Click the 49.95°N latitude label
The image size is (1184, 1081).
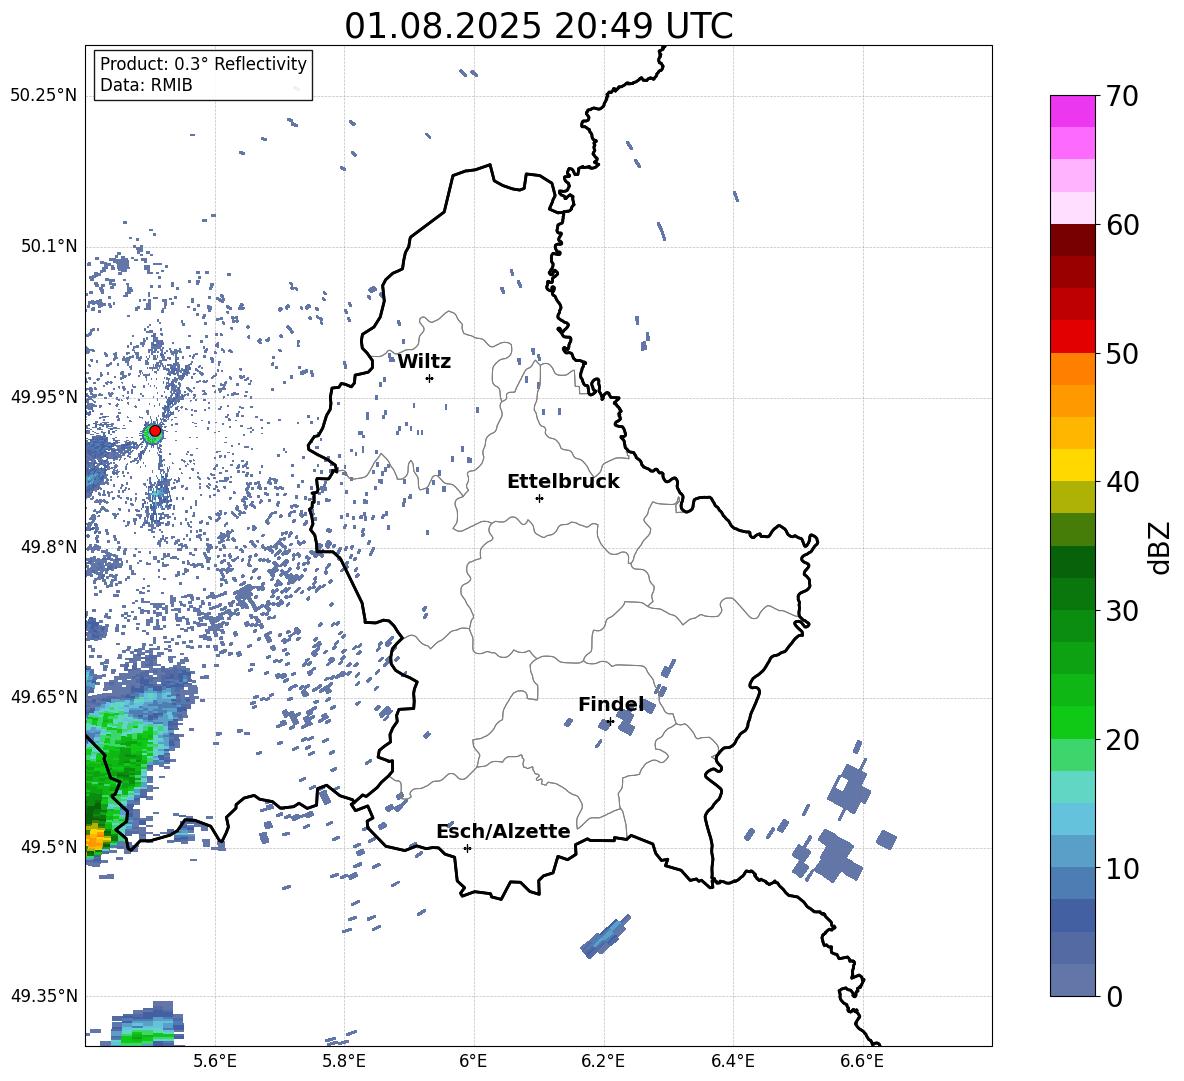click(x=44, y=397)
